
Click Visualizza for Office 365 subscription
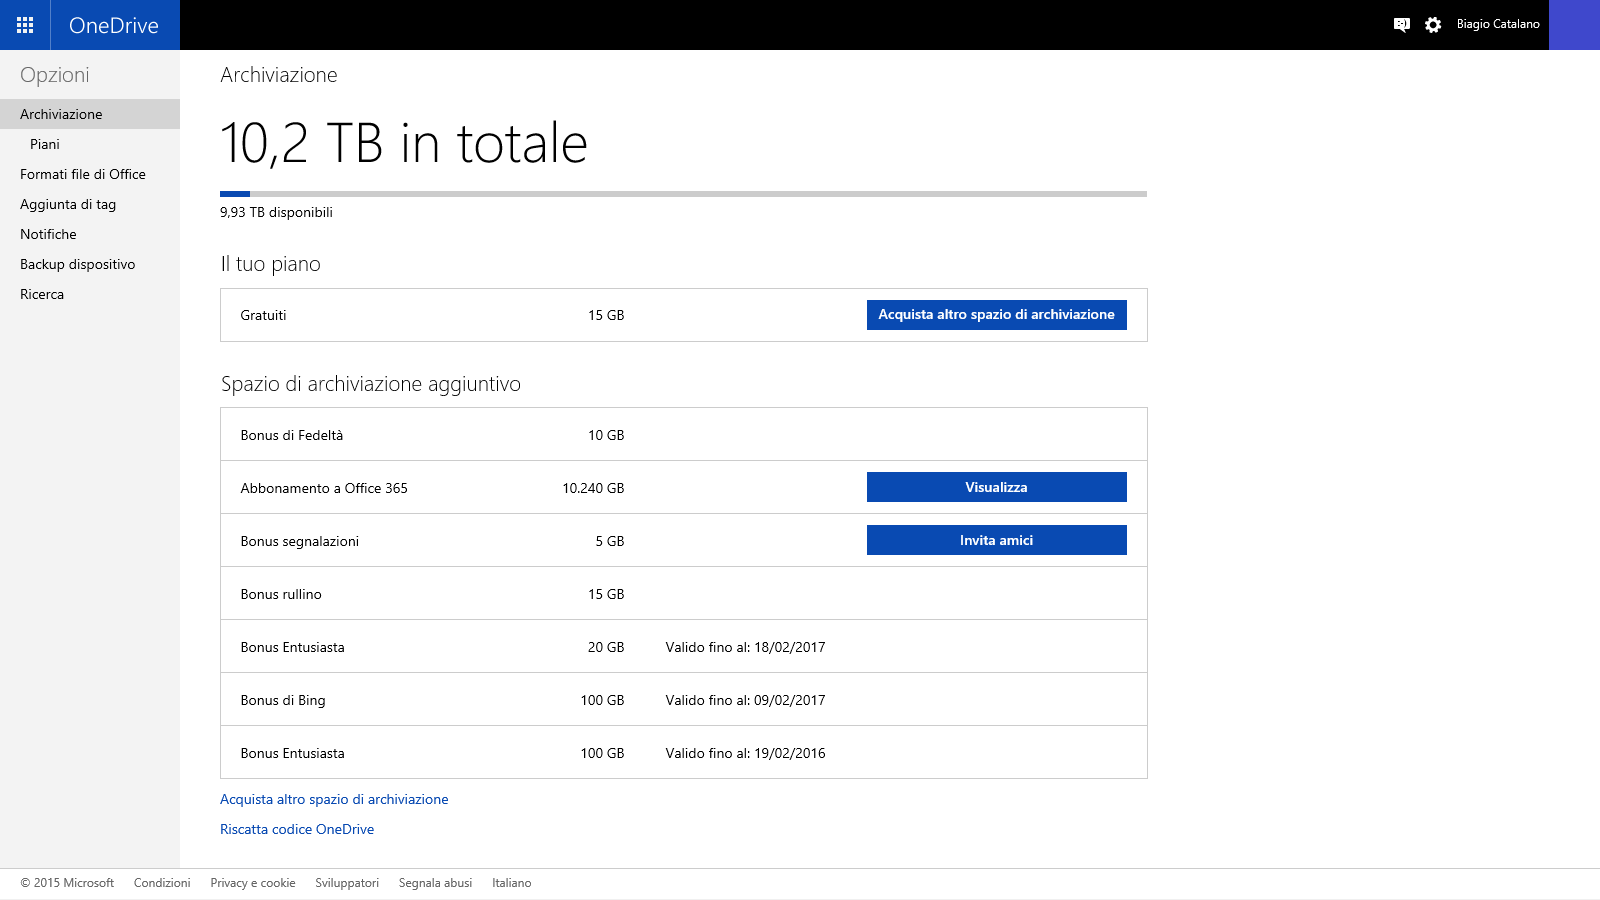pyautogui.click(x=996, y=487)
